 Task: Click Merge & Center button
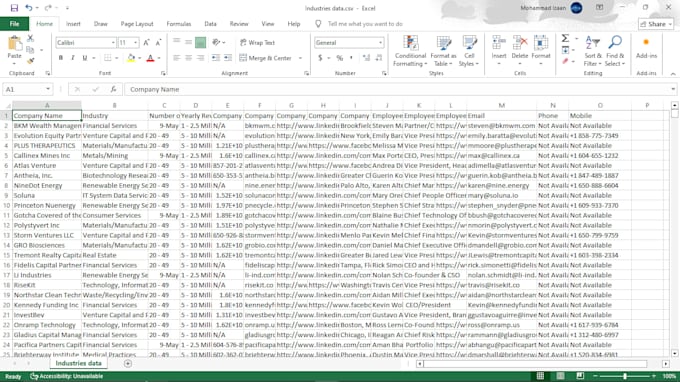coord(265,58)
